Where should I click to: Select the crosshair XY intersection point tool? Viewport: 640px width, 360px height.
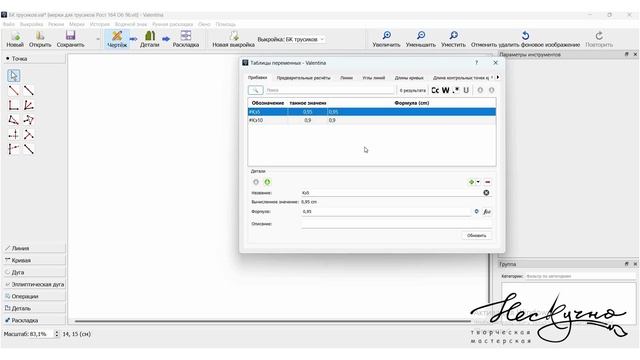click(13, 135)
